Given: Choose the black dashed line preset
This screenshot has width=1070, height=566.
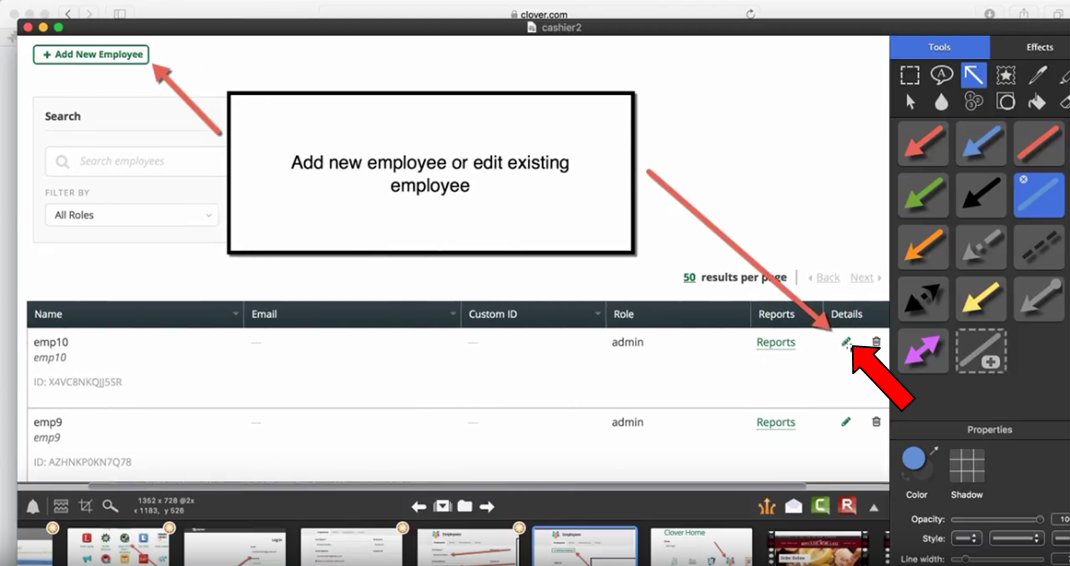Looking at the screenshot, I should [x=1039, y=247].
